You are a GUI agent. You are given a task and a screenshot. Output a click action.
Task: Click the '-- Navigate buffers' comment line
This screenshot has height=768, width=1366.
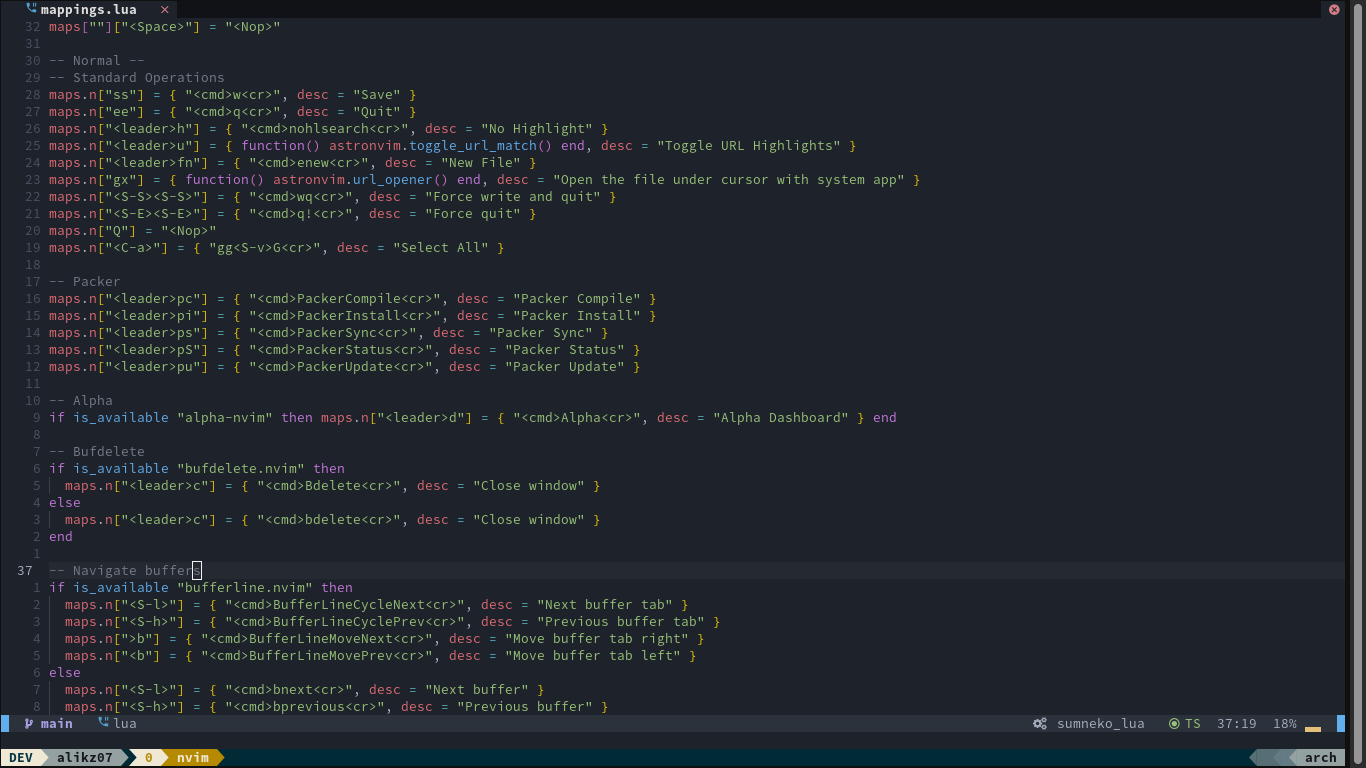[125, 570]
